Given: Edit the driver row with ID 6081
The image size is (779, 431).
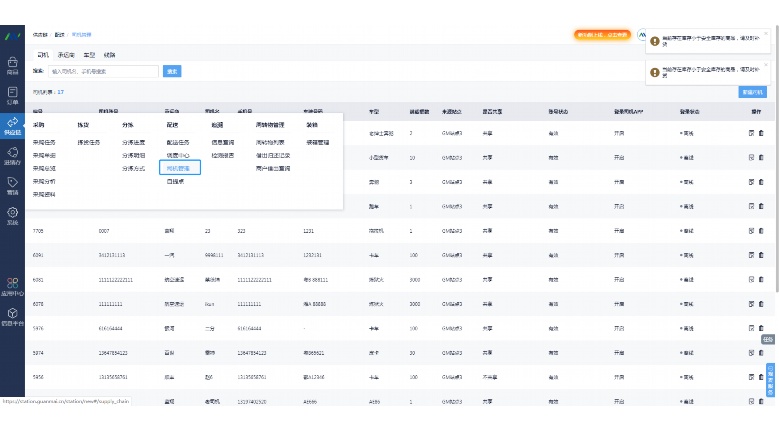Looking at the screenshot, I should (751, 280).
